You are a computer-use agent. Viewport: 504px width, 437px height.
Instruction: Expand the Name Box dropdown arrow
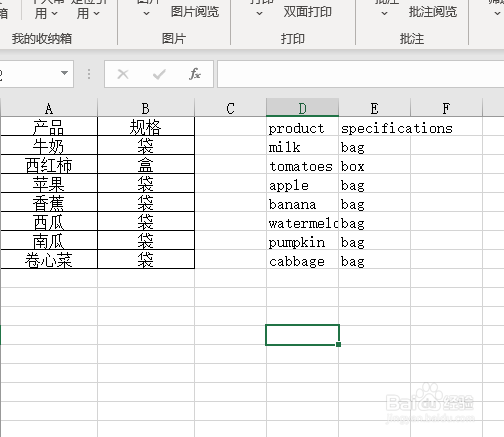coord(64,73)
